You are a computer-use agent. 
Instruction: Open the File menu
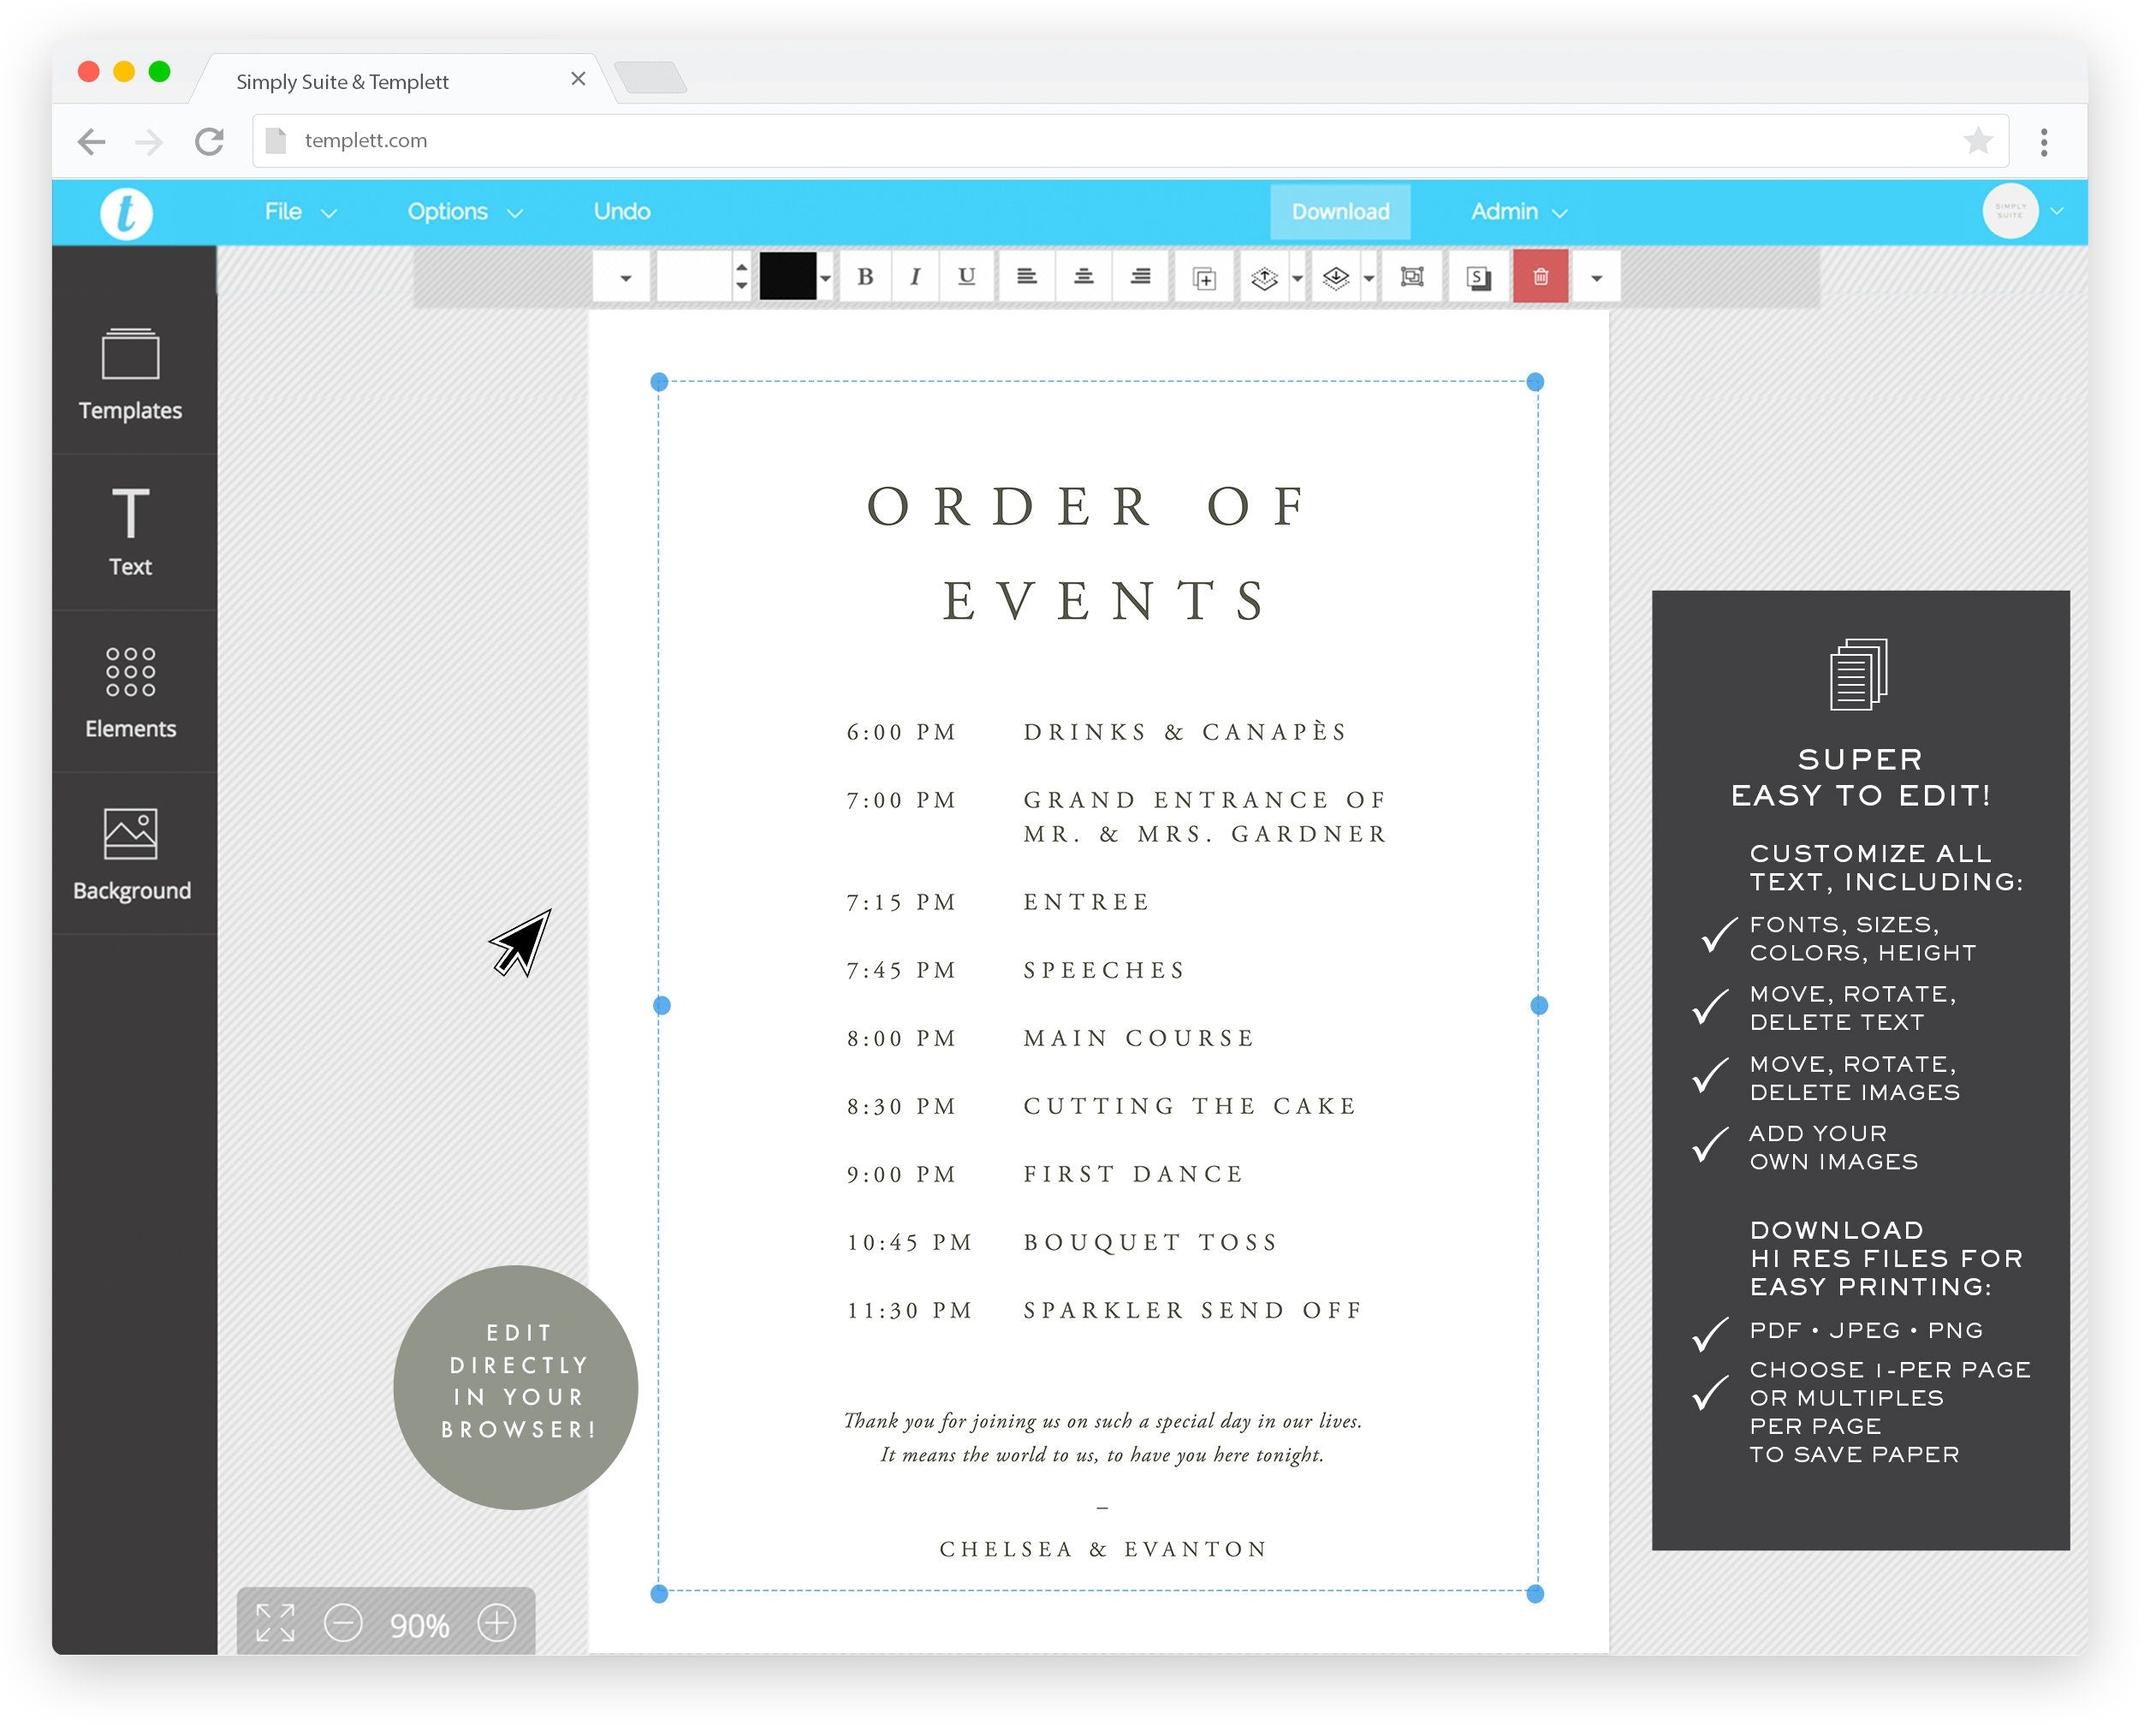pos(300,212)
